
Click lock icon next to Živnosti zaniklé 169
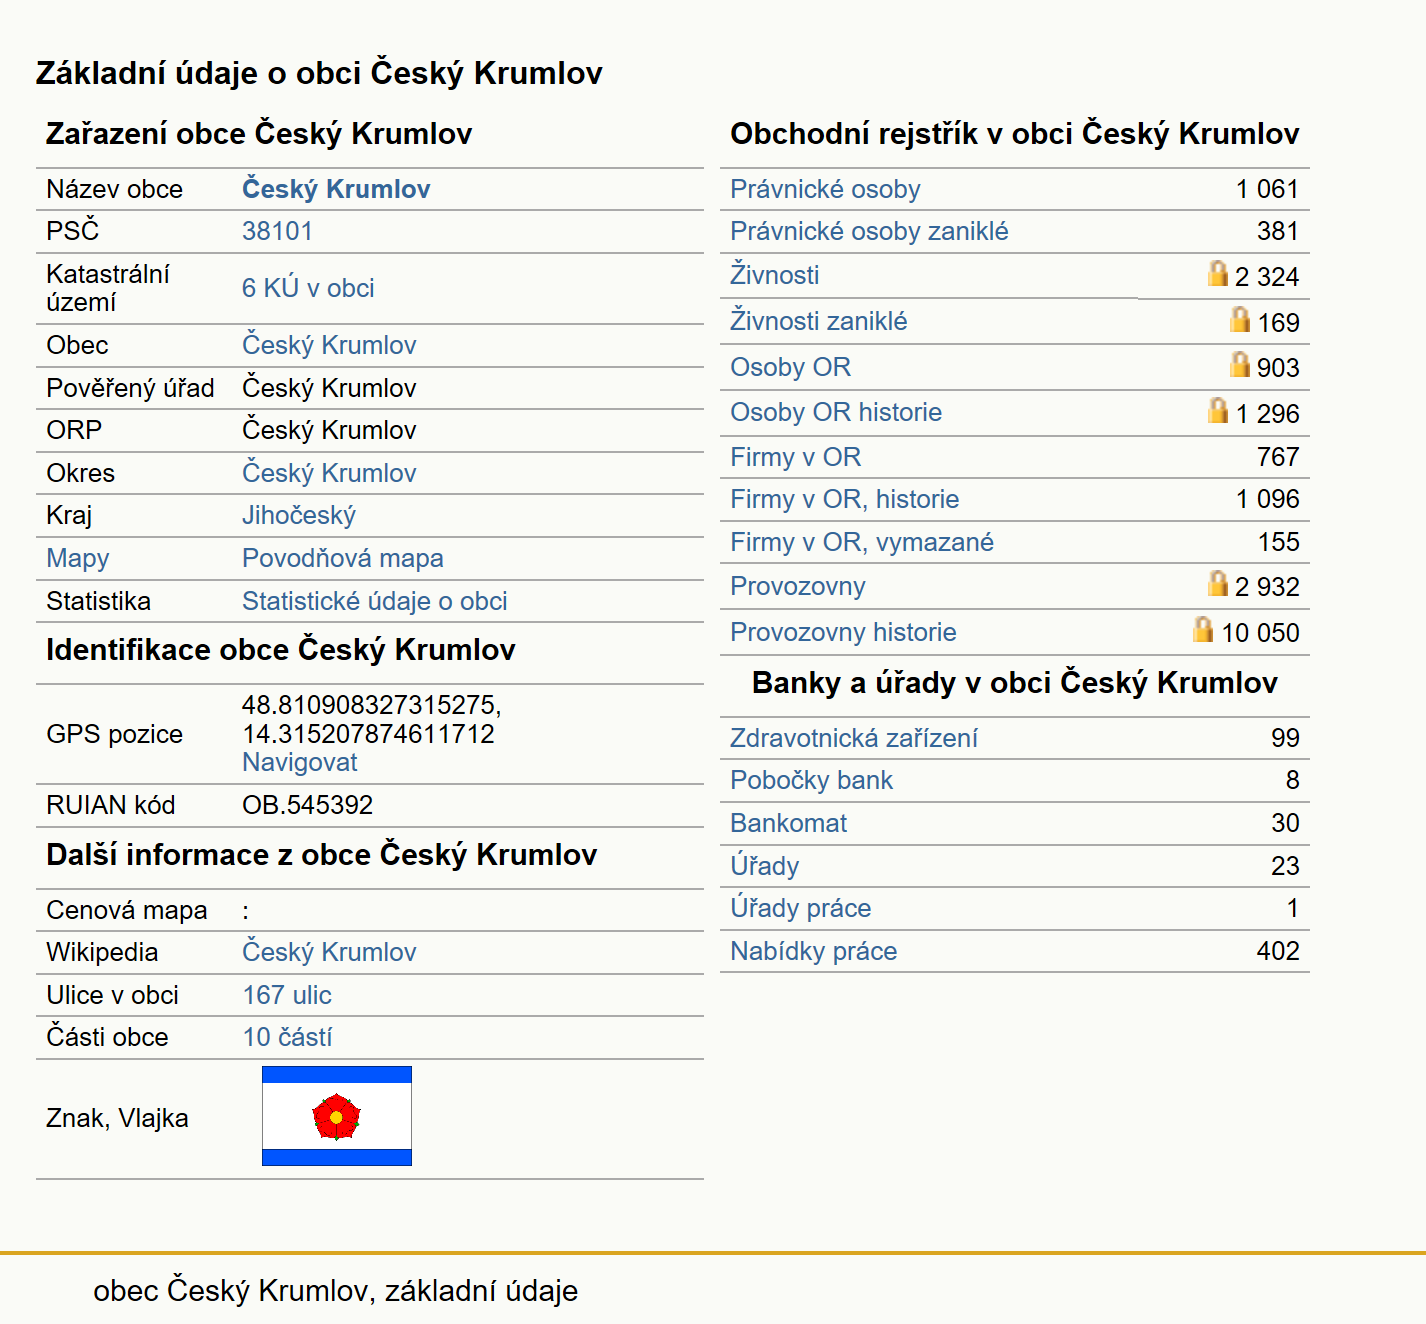tap(1240, 319)
